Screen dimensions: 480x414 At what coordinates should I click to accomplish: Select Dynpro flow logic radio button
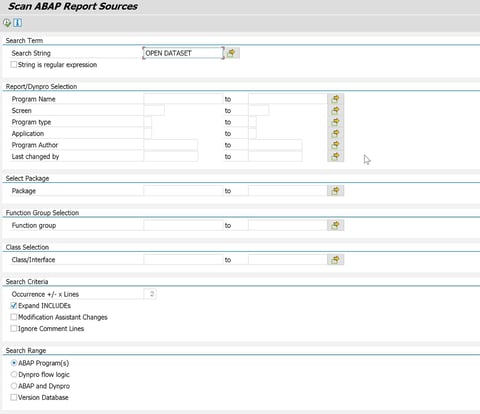(14, 374)
